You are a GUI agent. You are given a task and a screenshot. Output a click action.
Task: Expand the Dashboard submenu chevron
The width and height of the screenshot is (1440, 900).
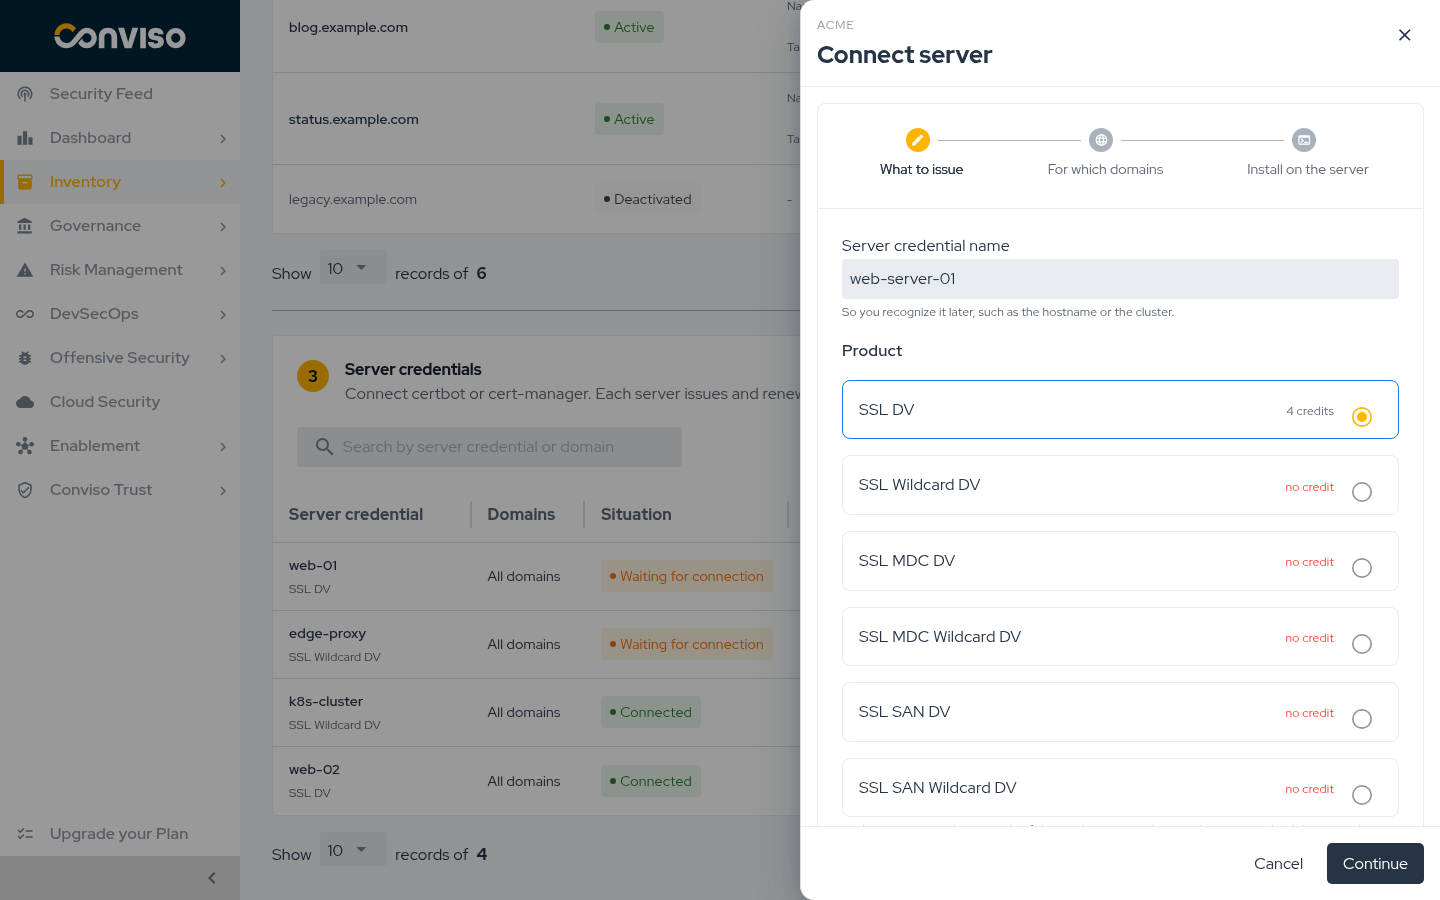point(223,139)
